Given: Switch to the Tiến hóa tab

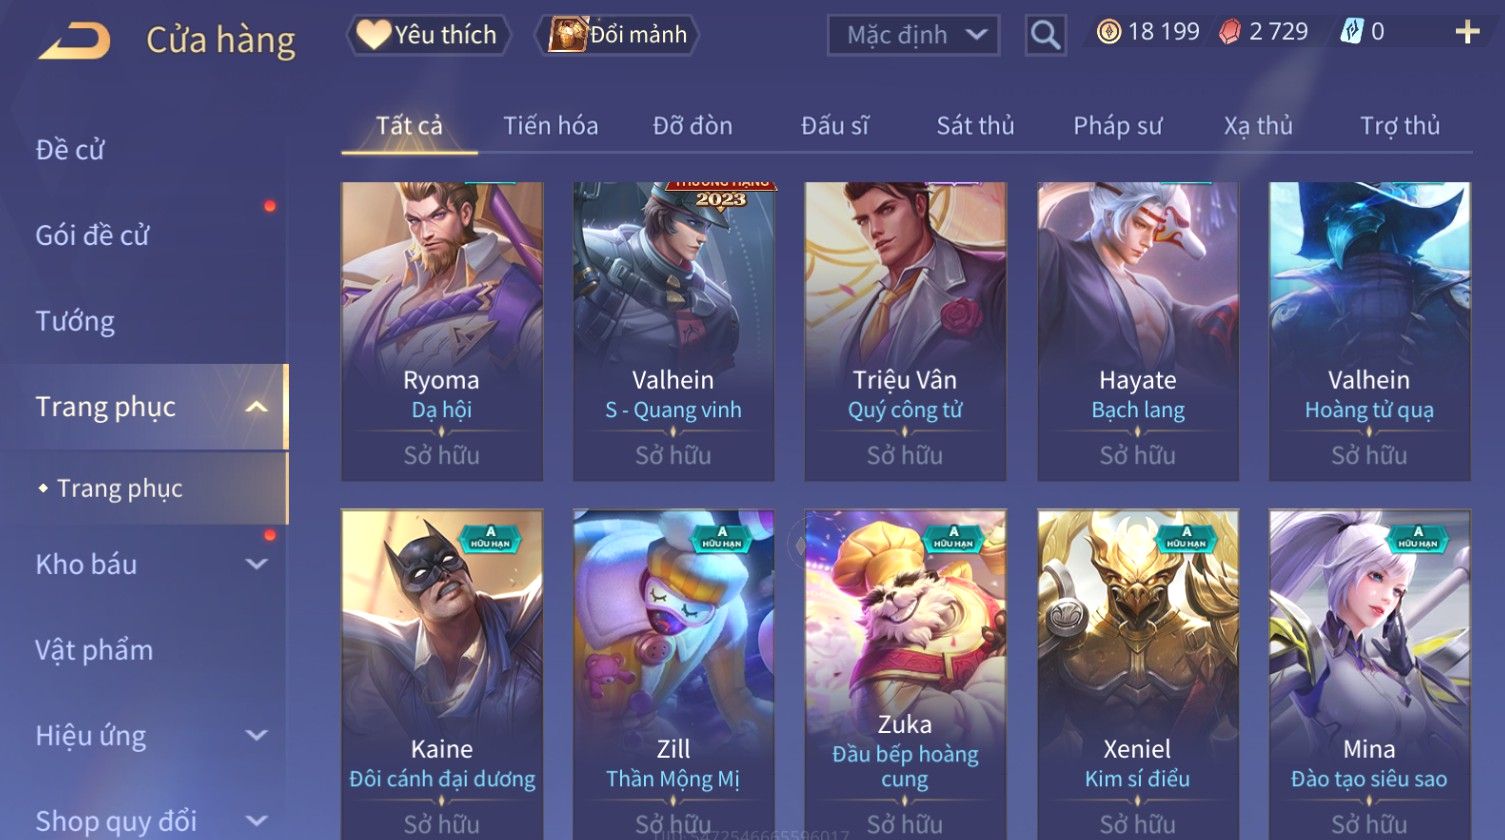Looking at the screenshot, I should (x=550, y=126).
